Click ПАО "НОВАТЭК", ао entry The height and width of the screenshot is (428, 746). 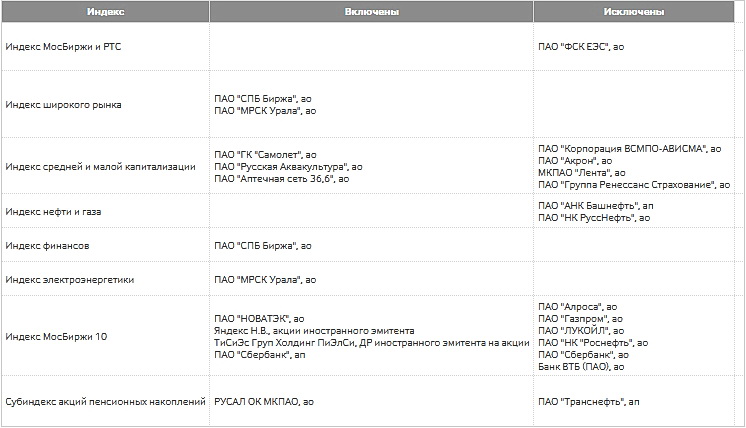pyautogui.click(x=259, y=319)
